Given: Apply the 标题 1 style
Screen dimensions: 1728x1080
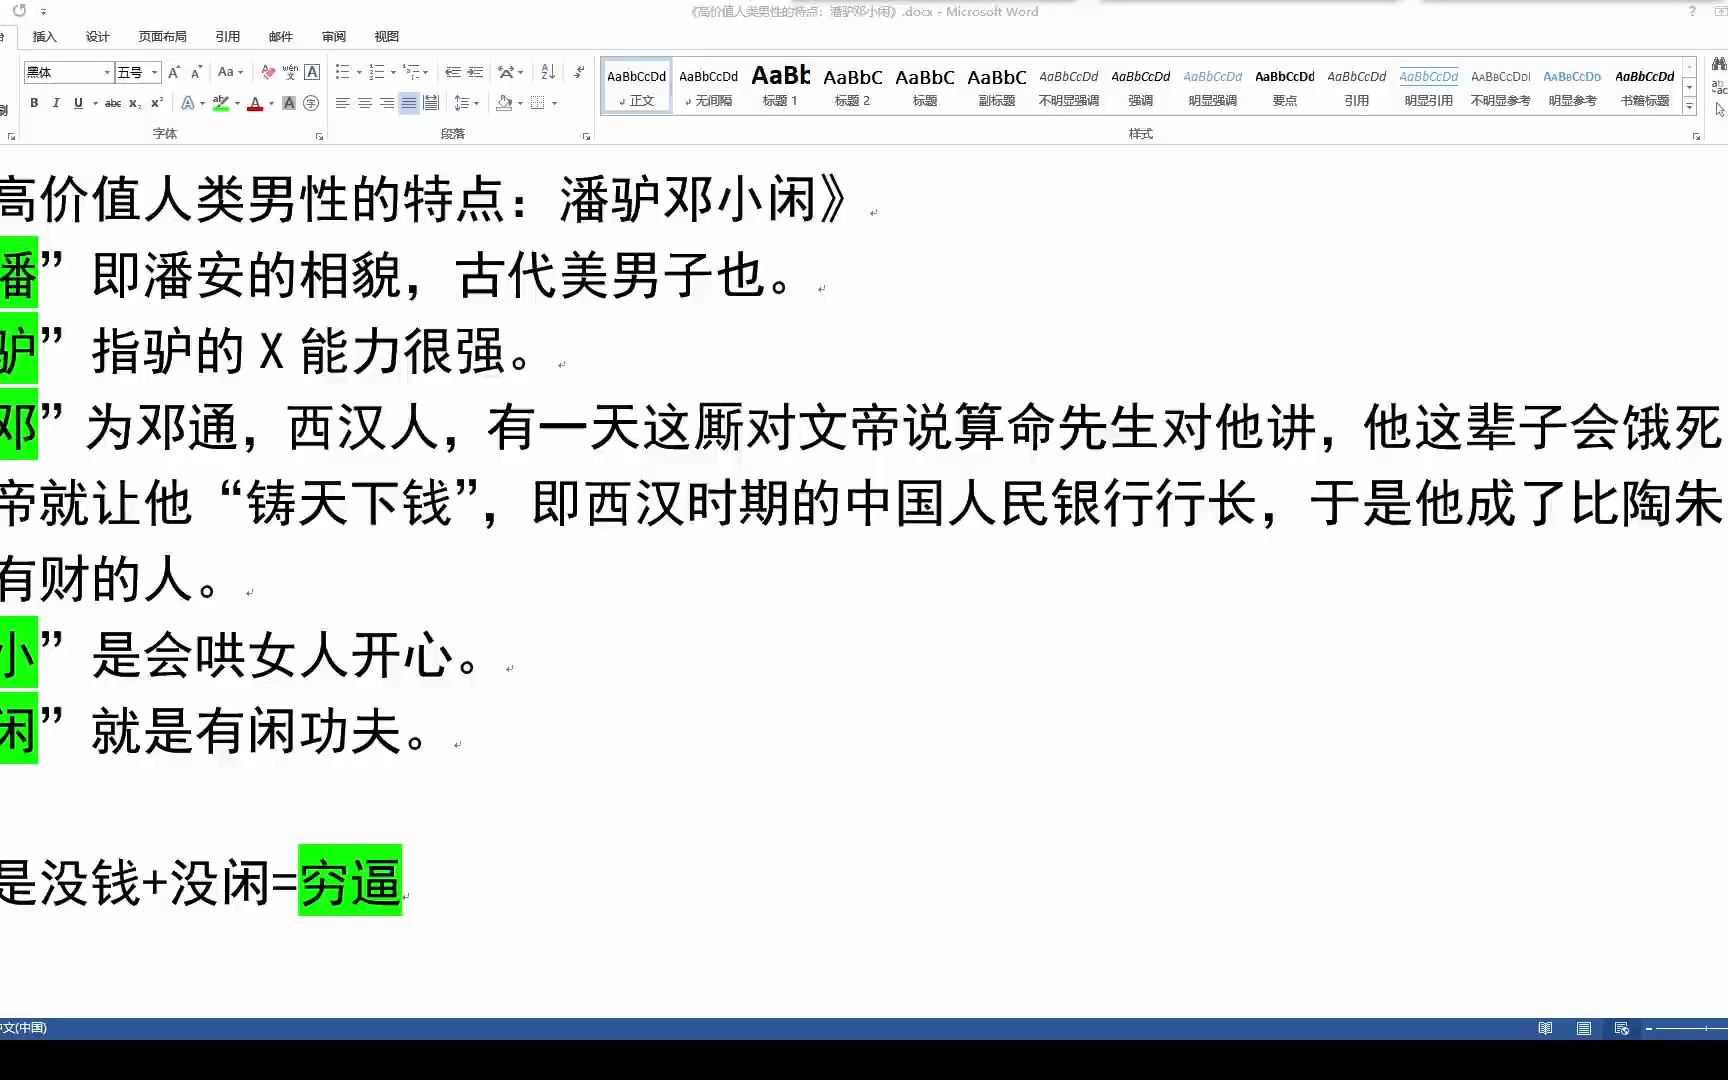Looking at the screenshot, I should (x=781, y=86).
